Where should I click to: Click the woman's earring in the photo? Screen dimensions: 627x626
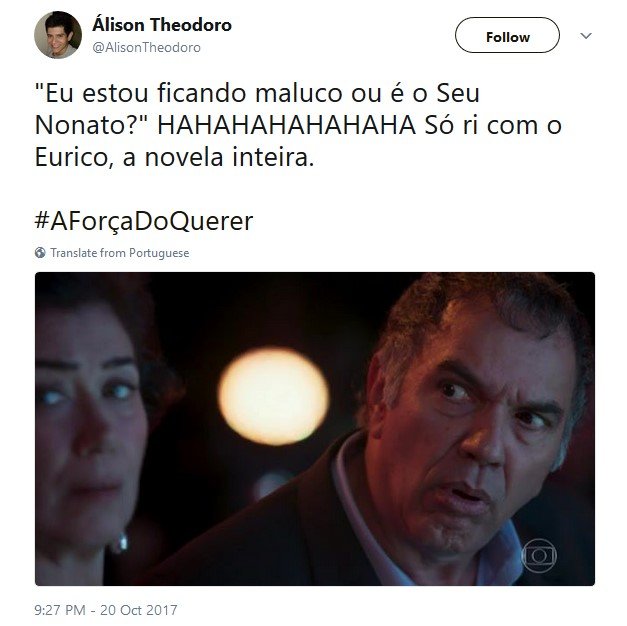pos(124,542)
